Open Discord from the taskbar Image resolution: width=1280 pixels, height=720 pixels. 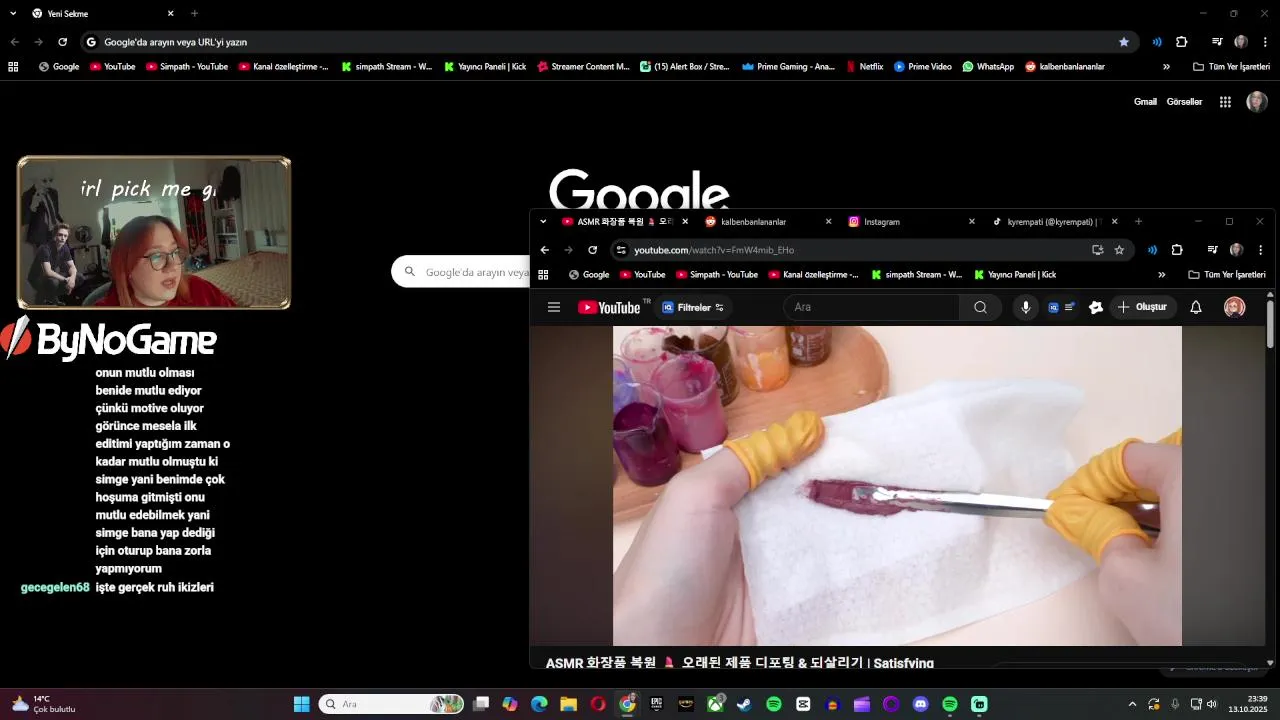coord(920,704)
